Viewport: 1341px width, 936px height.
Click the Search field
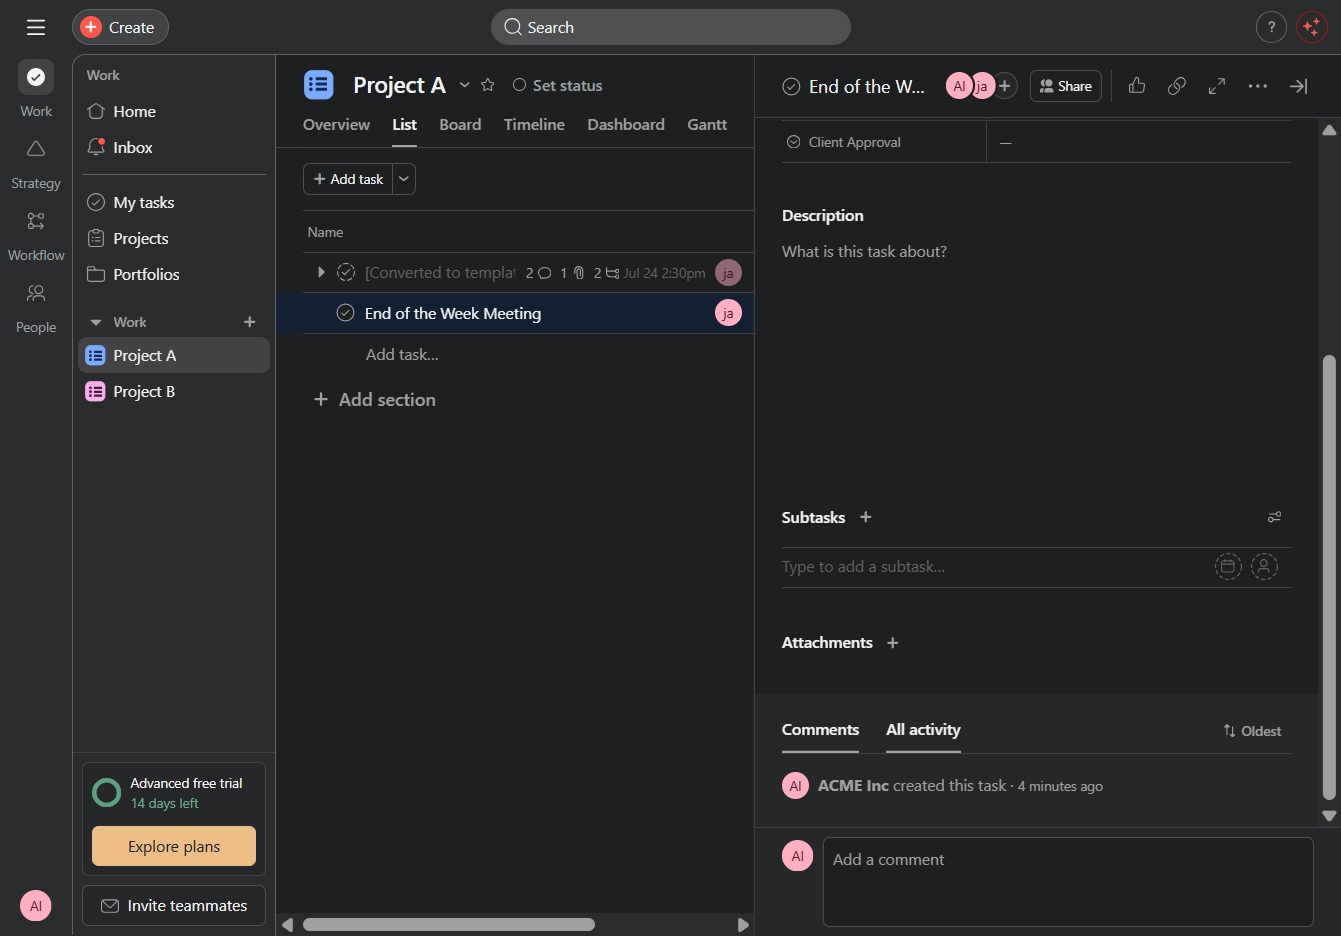tap(670, 27)
